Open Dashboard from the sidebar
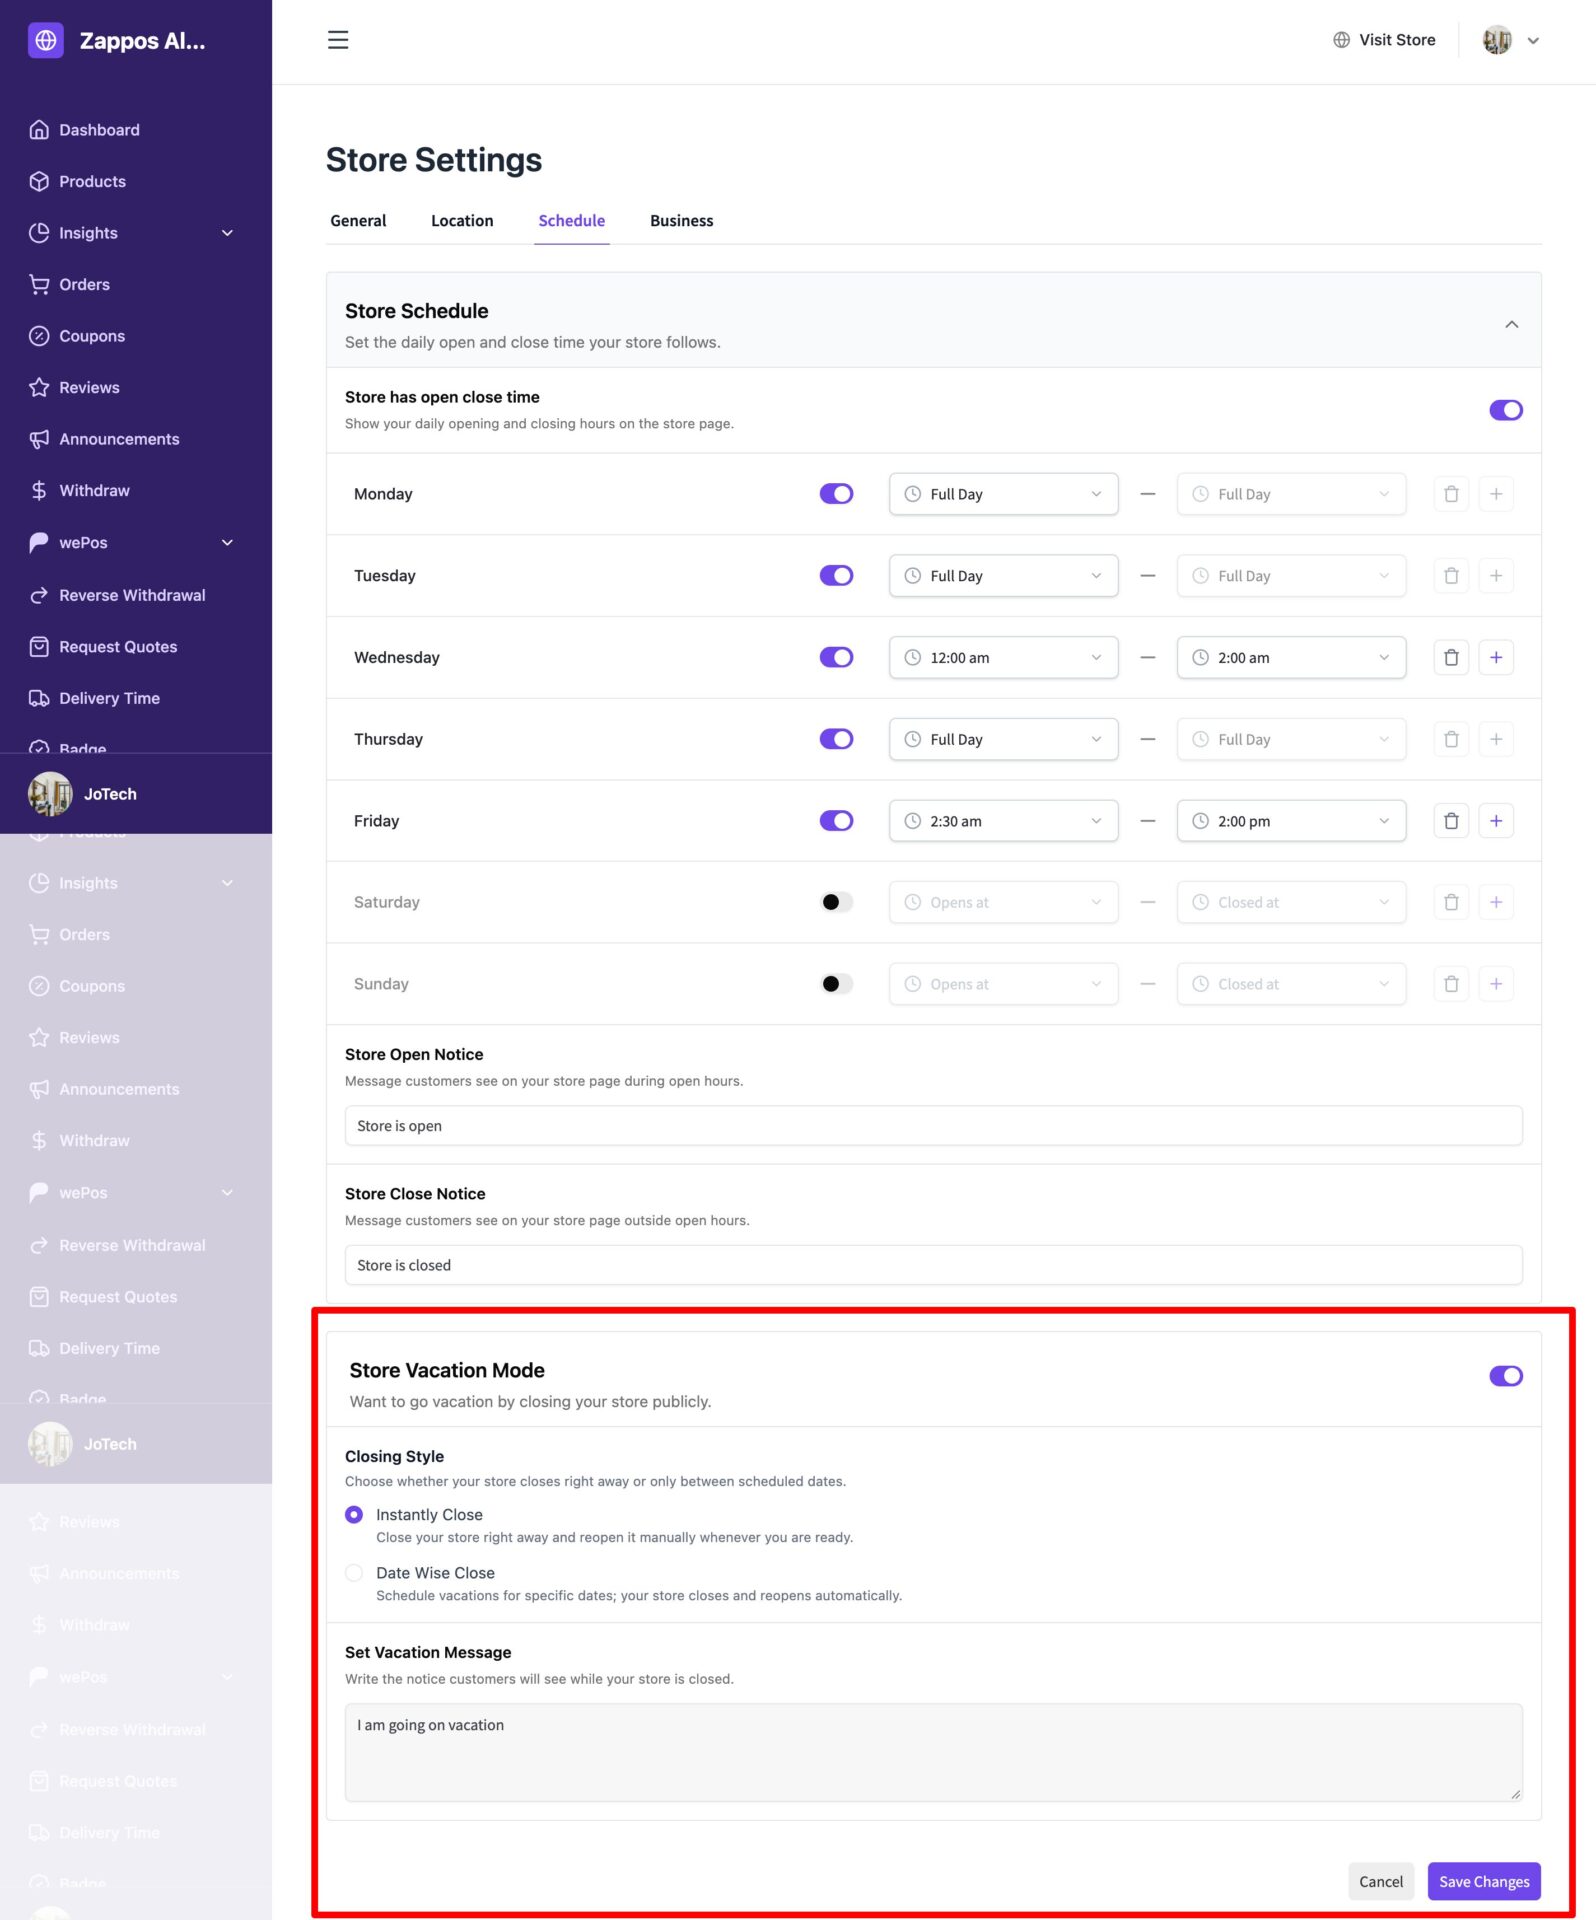Viewport: 1596px width, 1920px height. (x=99, y=130)
